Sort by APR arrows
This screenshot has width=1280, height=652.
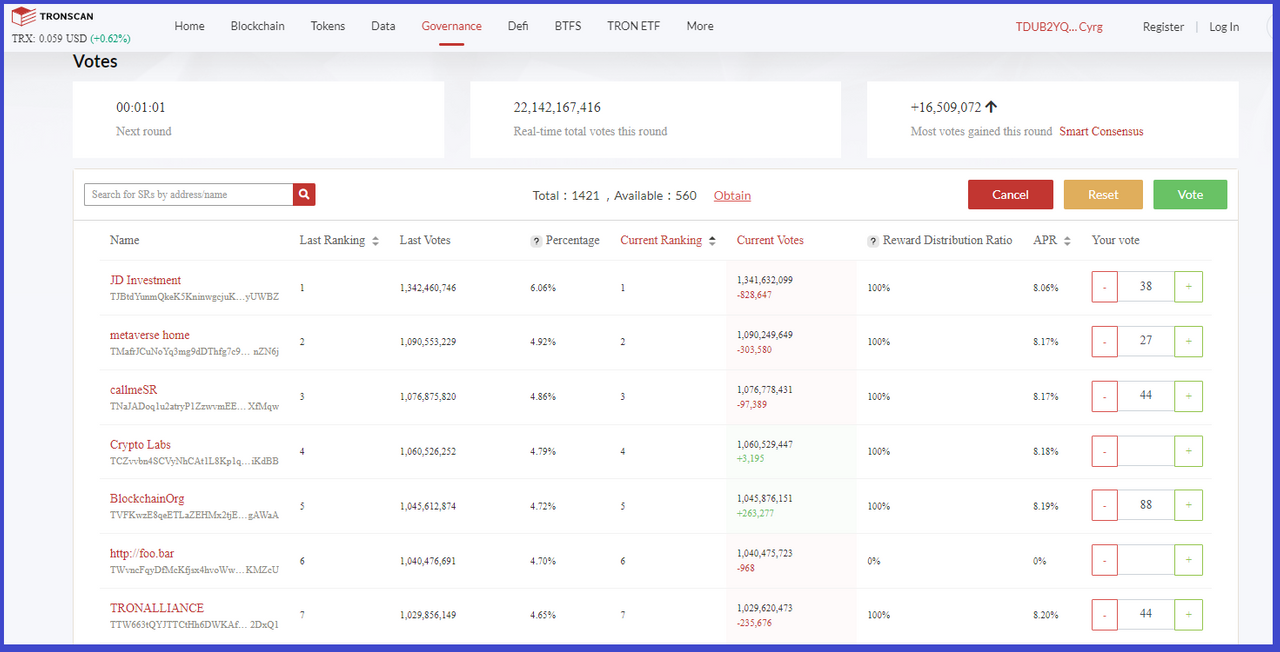click(x=1068, y=241)
